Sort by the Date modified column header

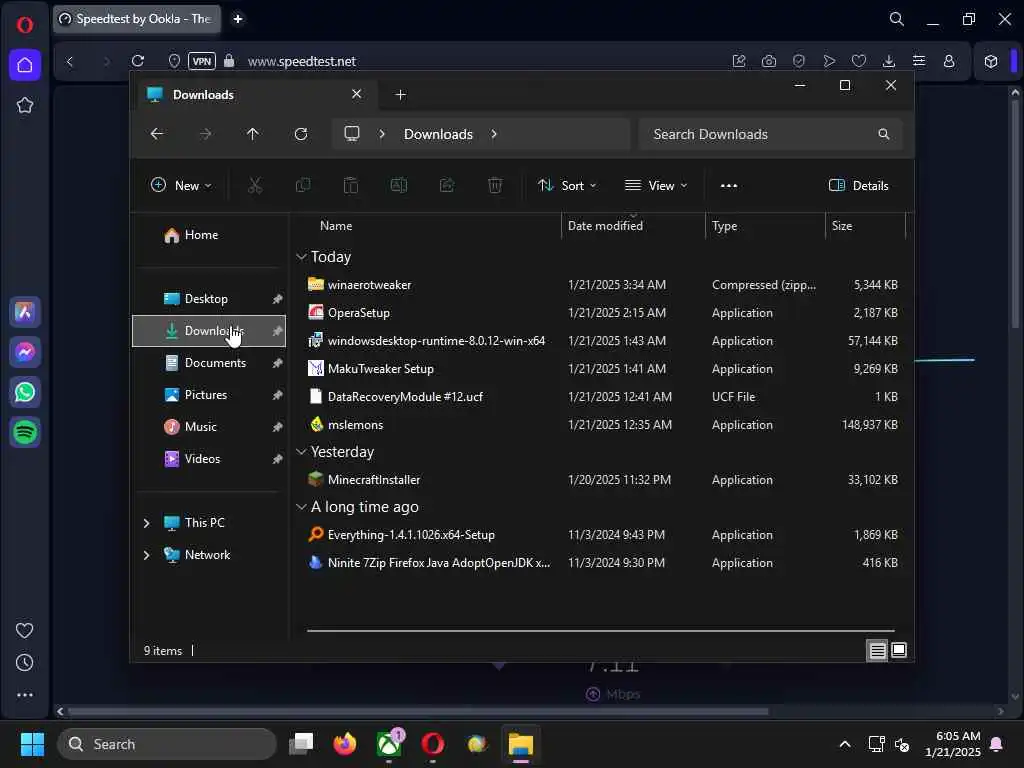coord(605,226)
